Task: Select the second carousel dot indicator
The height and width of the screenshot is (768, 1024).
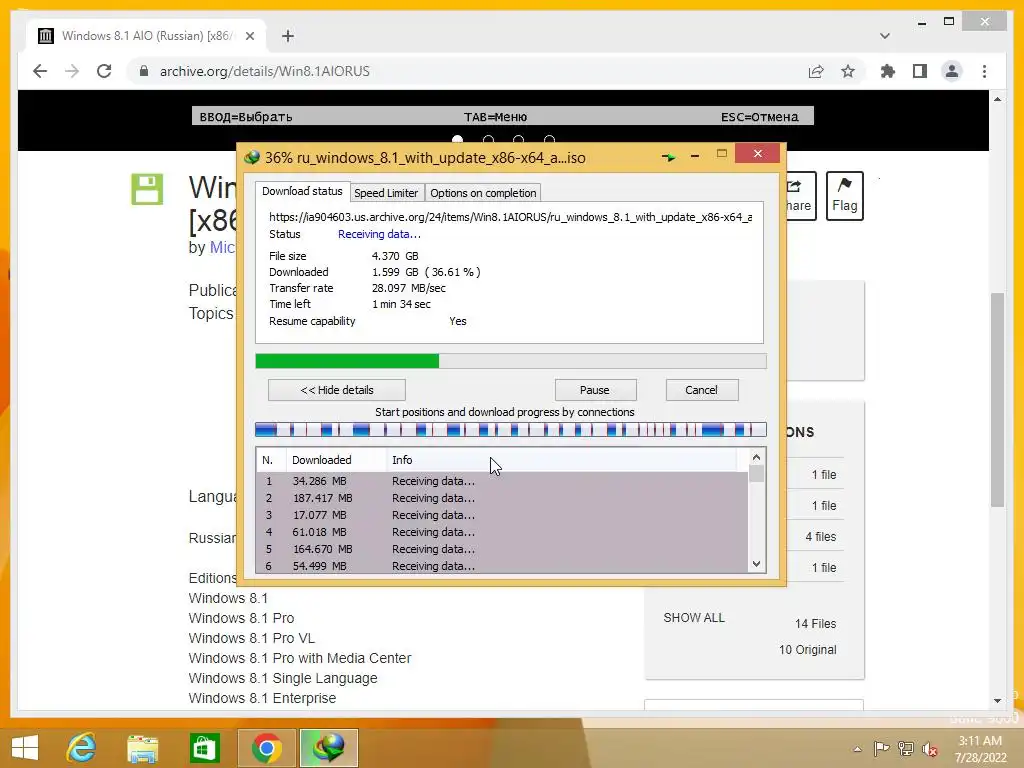Action: (x=488, y=140)
